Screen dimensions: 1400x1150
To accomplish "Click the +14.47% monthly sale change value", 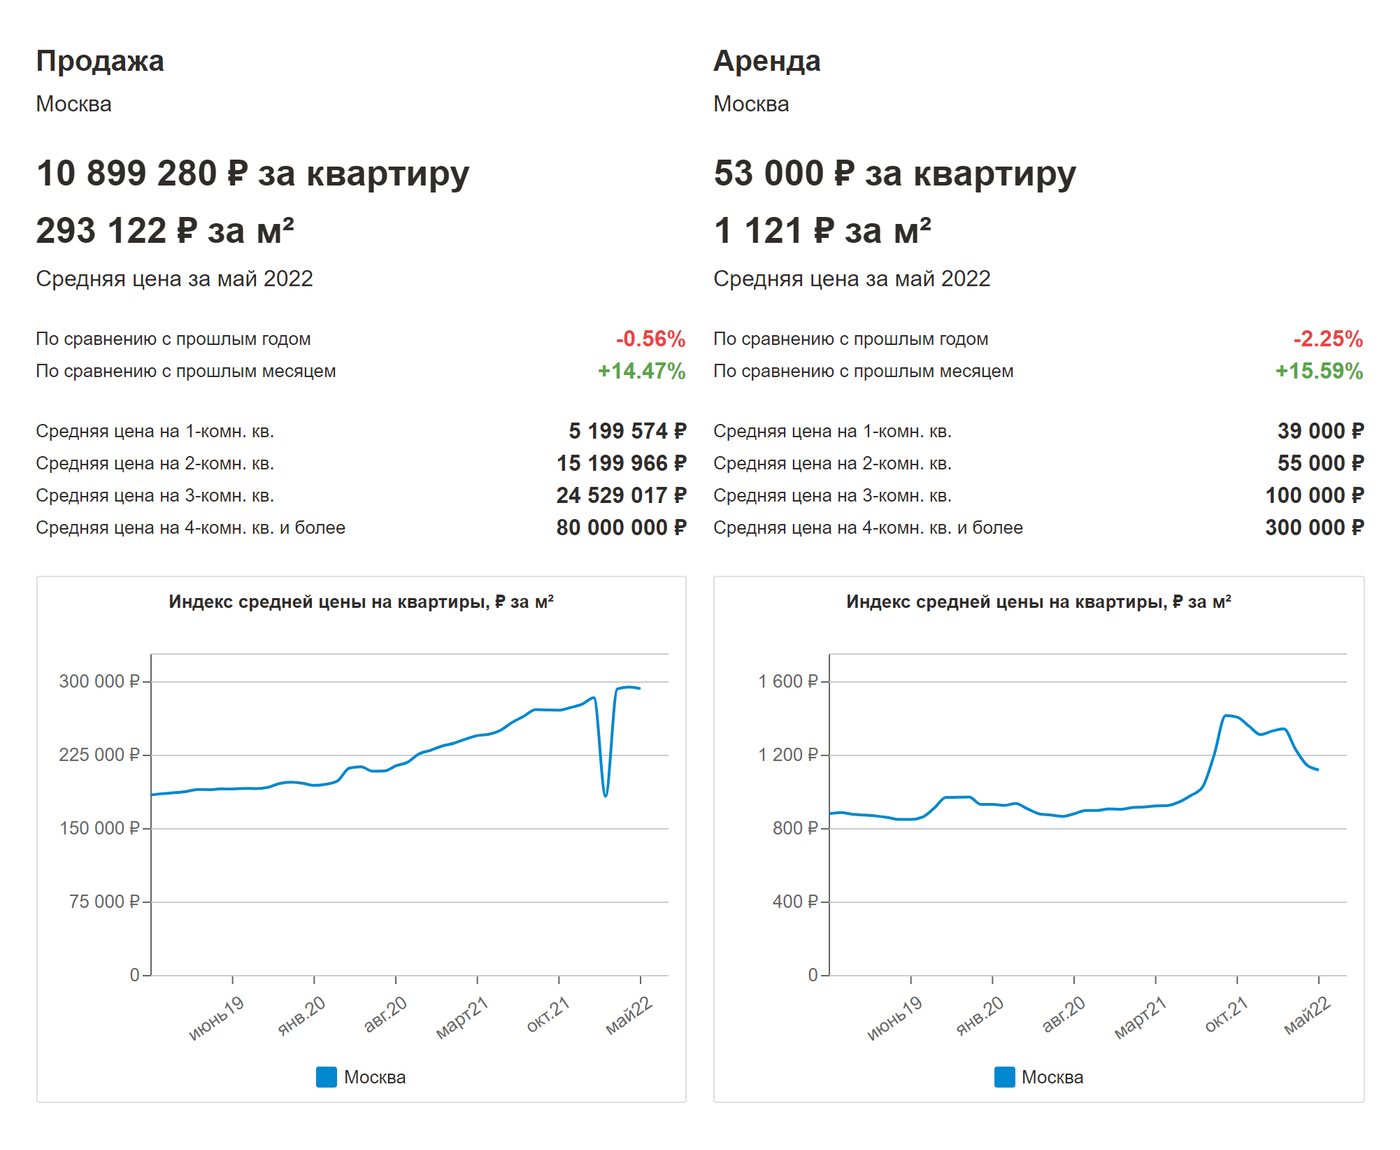I will pyautogui.click(x=641, y=371).
